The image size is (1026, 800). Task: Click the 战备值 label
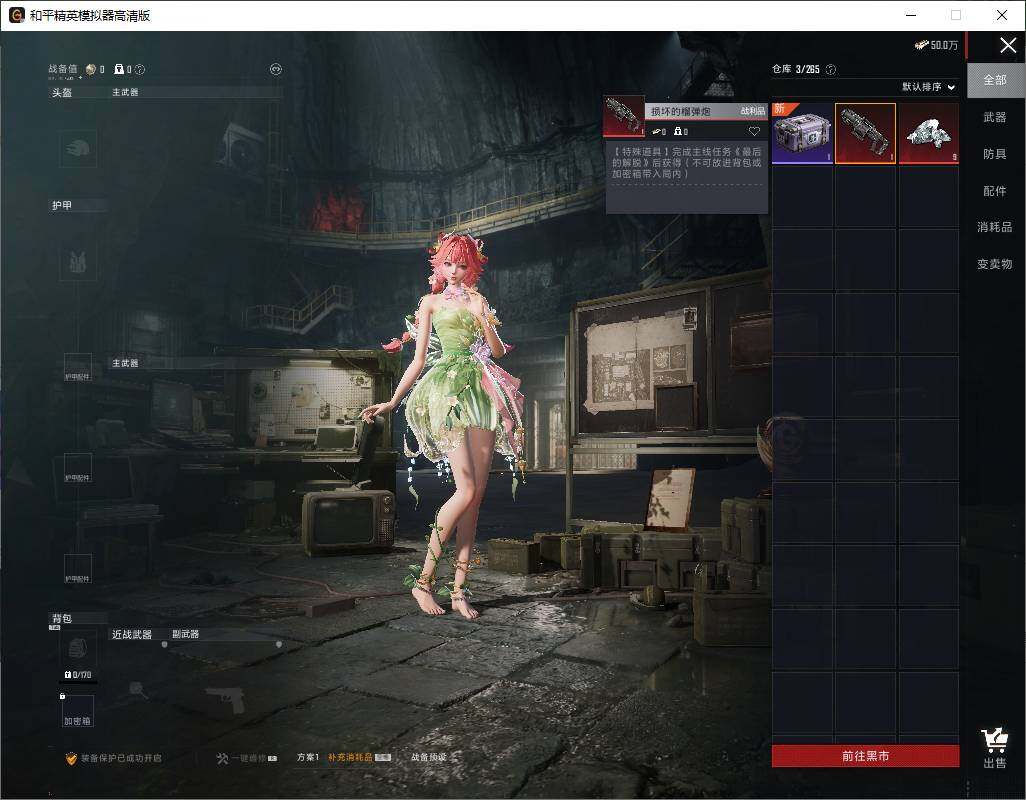[x=63, y=69]
